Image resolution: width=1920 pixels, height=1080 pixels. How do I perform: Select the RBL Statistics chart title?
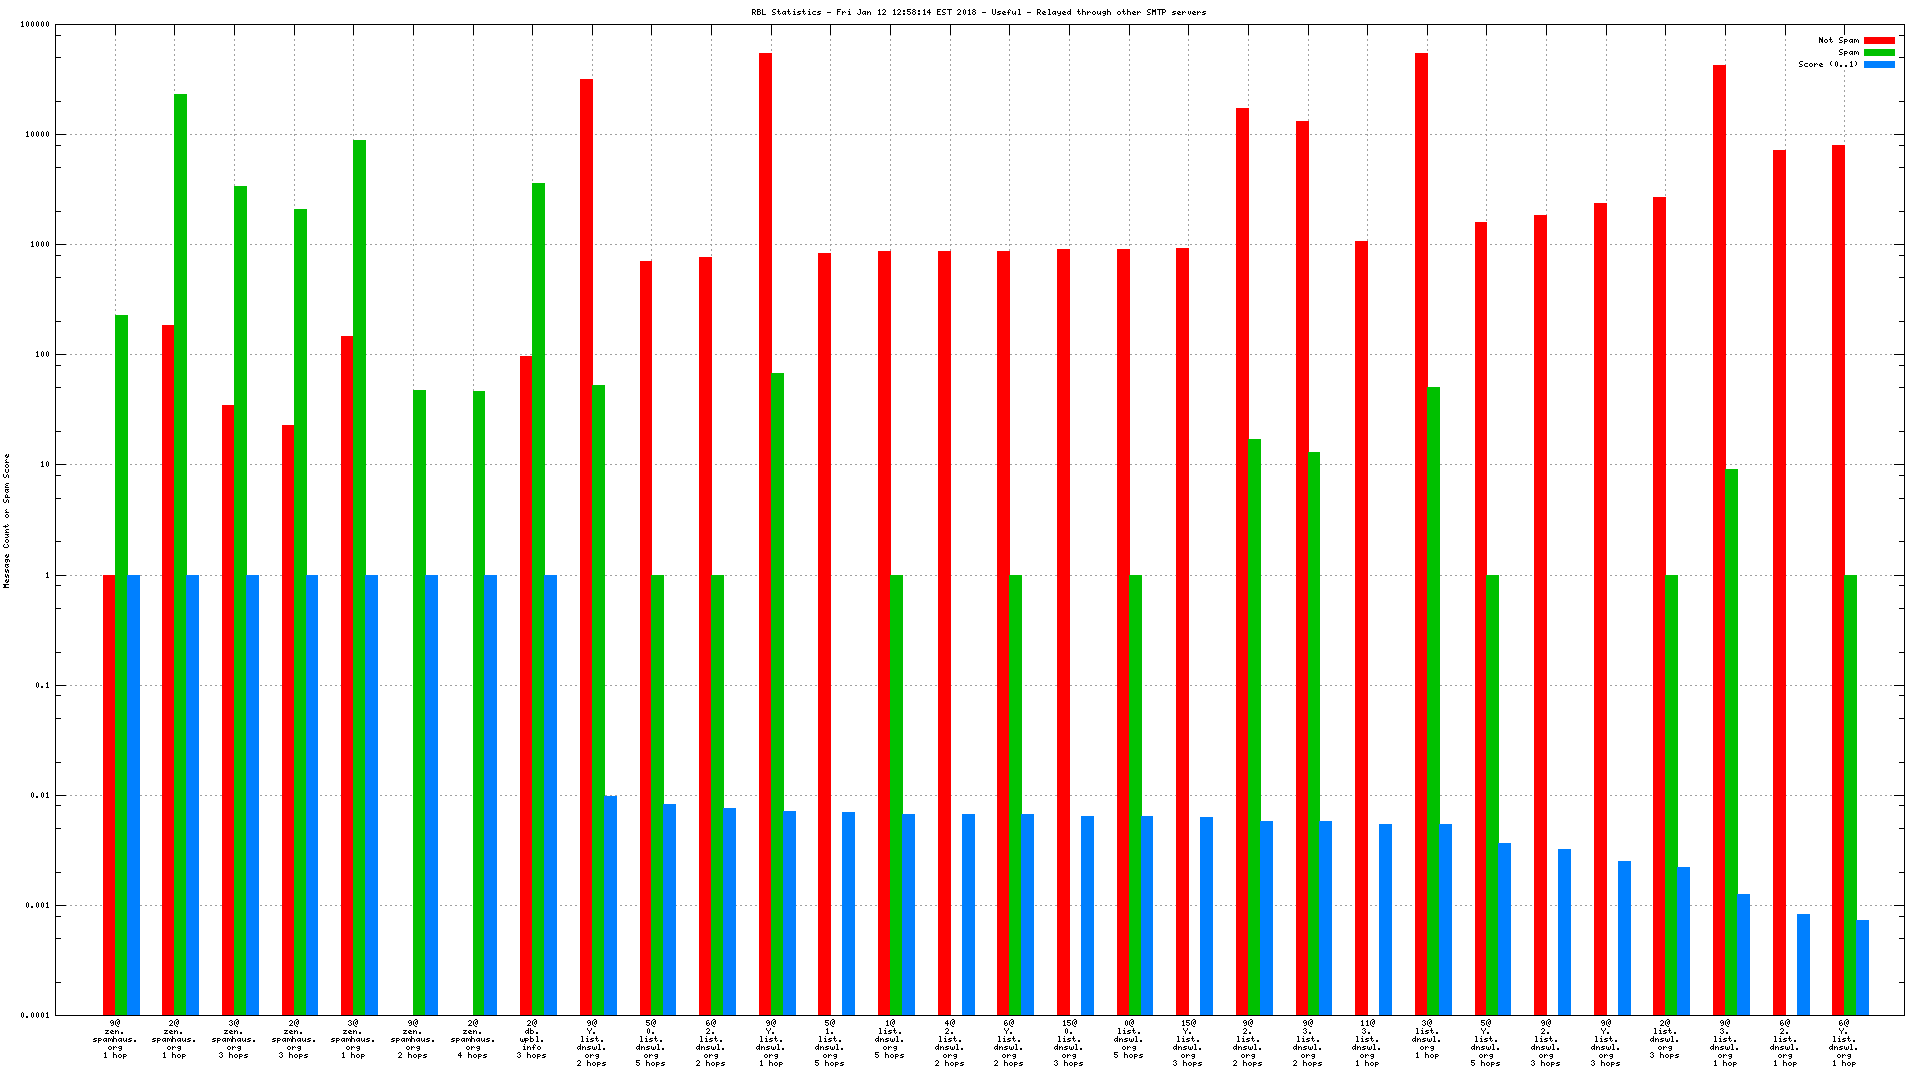click(978, 12)
